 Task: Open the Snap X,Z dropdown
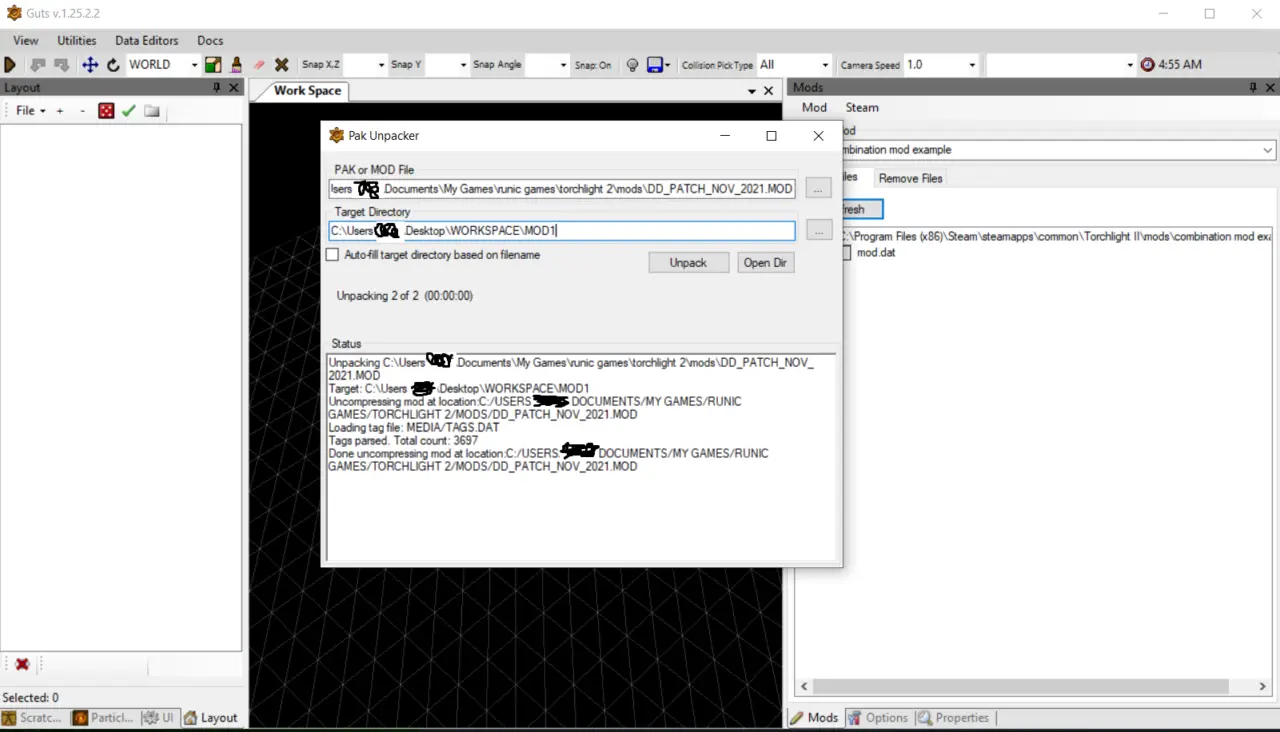[379, 65]
